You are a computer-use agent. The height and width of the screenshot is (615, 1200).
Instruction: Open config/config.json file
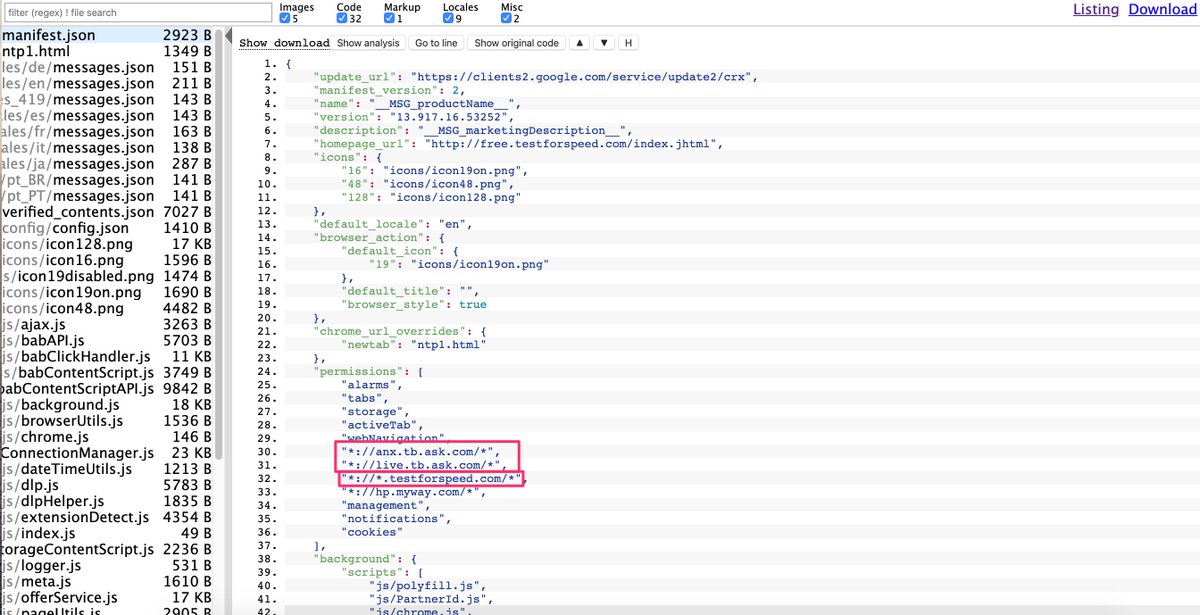coord(106,228)
